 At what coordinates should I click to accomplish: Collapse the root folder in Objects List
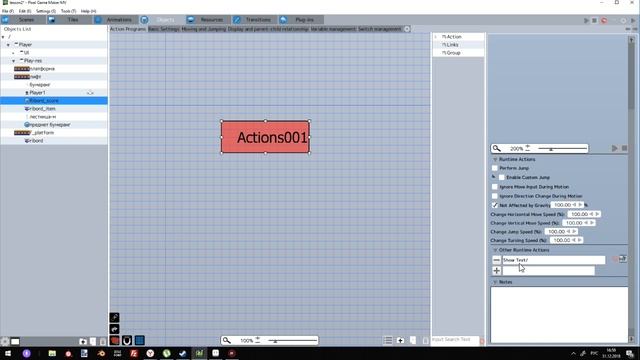click(x=3, y=37)
